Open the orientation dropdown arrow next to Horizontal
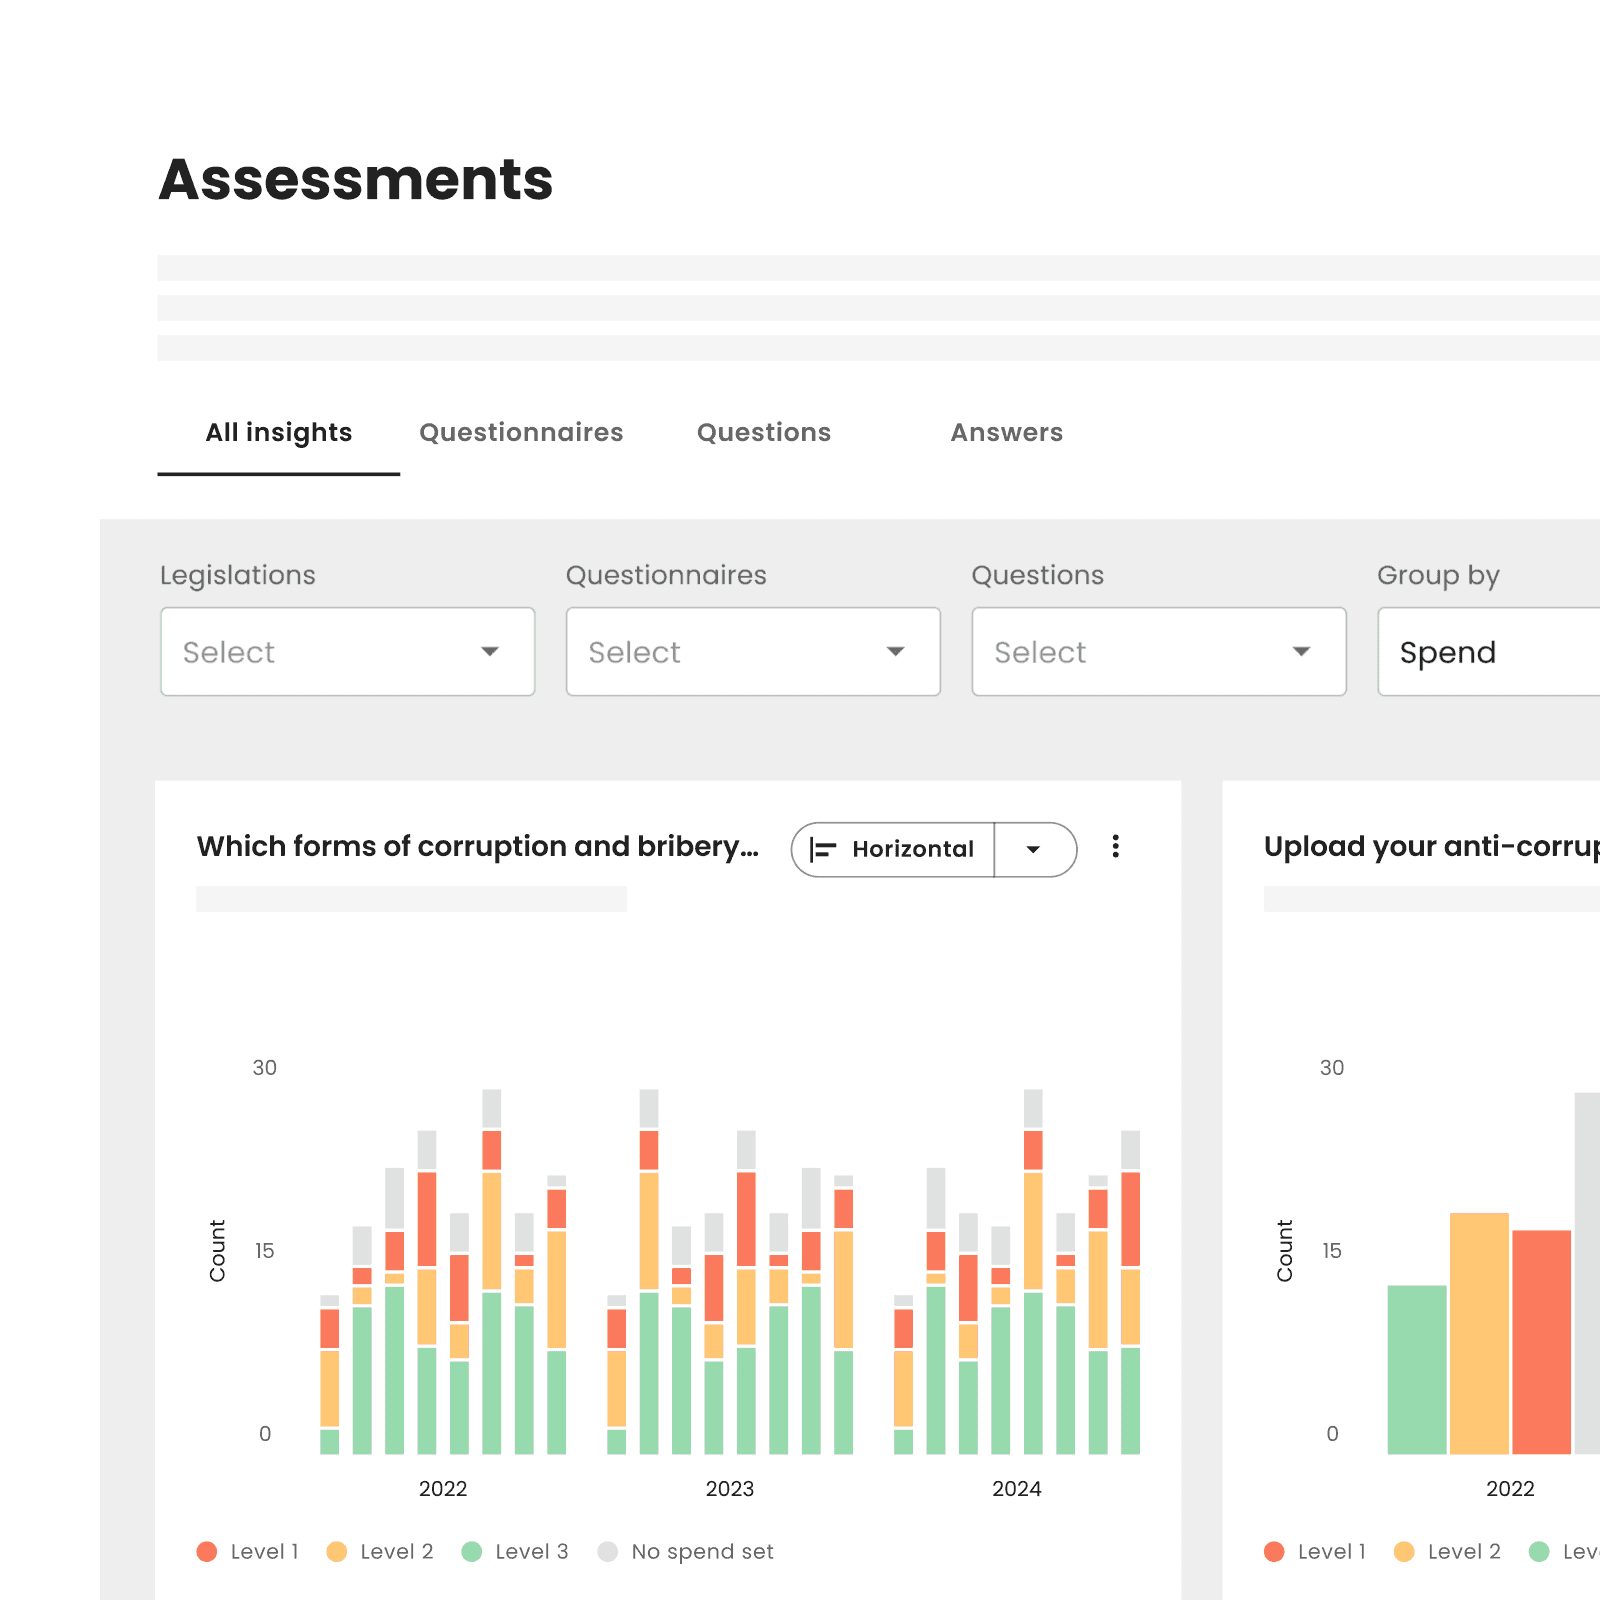Image resolution: width=1600 pixels, height=1600 pixels. [1035, 849]
